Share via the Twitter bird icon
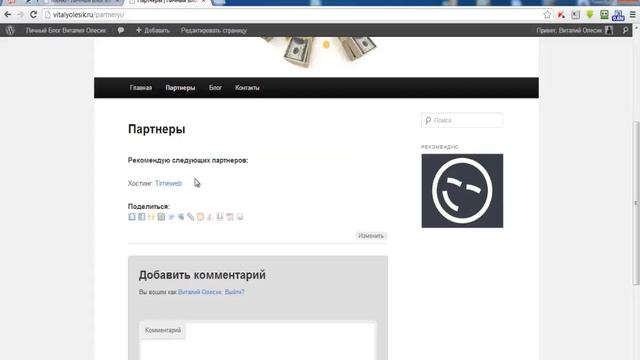This screenshot has height=360, width=640. (171, 217)
